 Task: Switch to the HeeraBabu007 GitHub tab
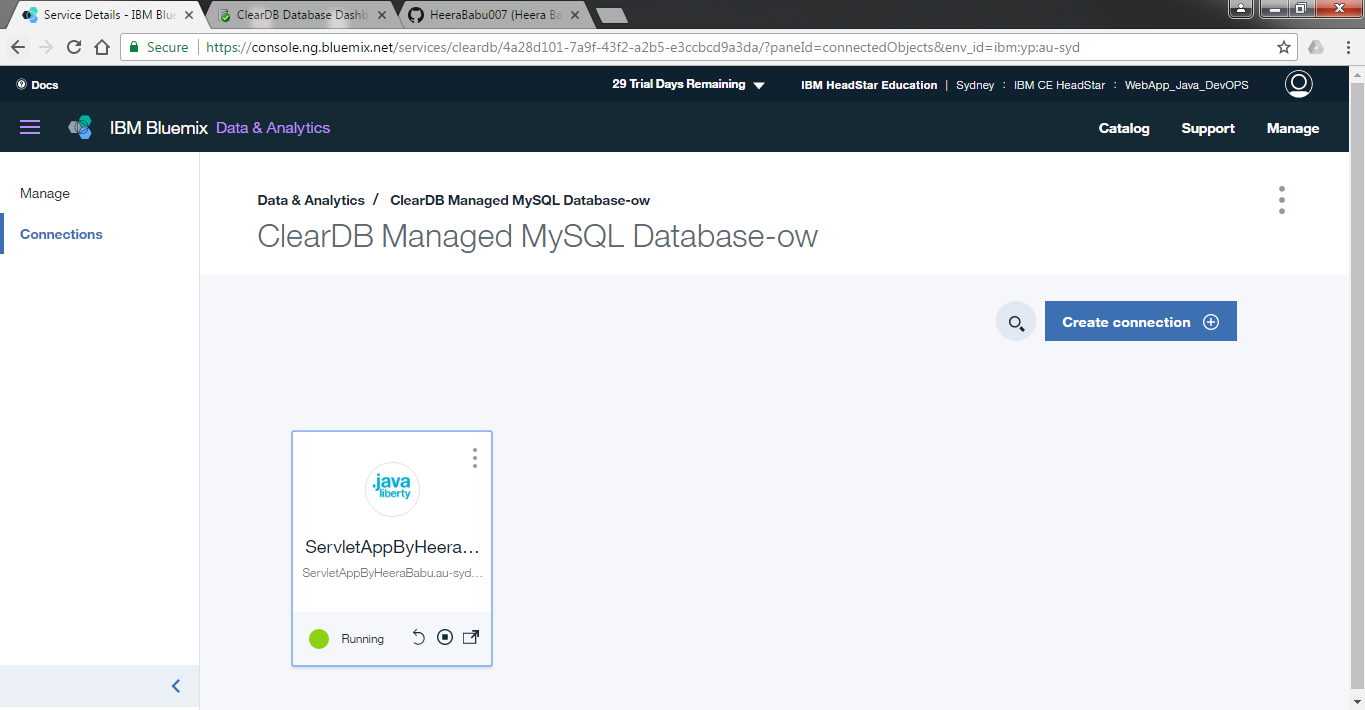click(x=493, y=16)
